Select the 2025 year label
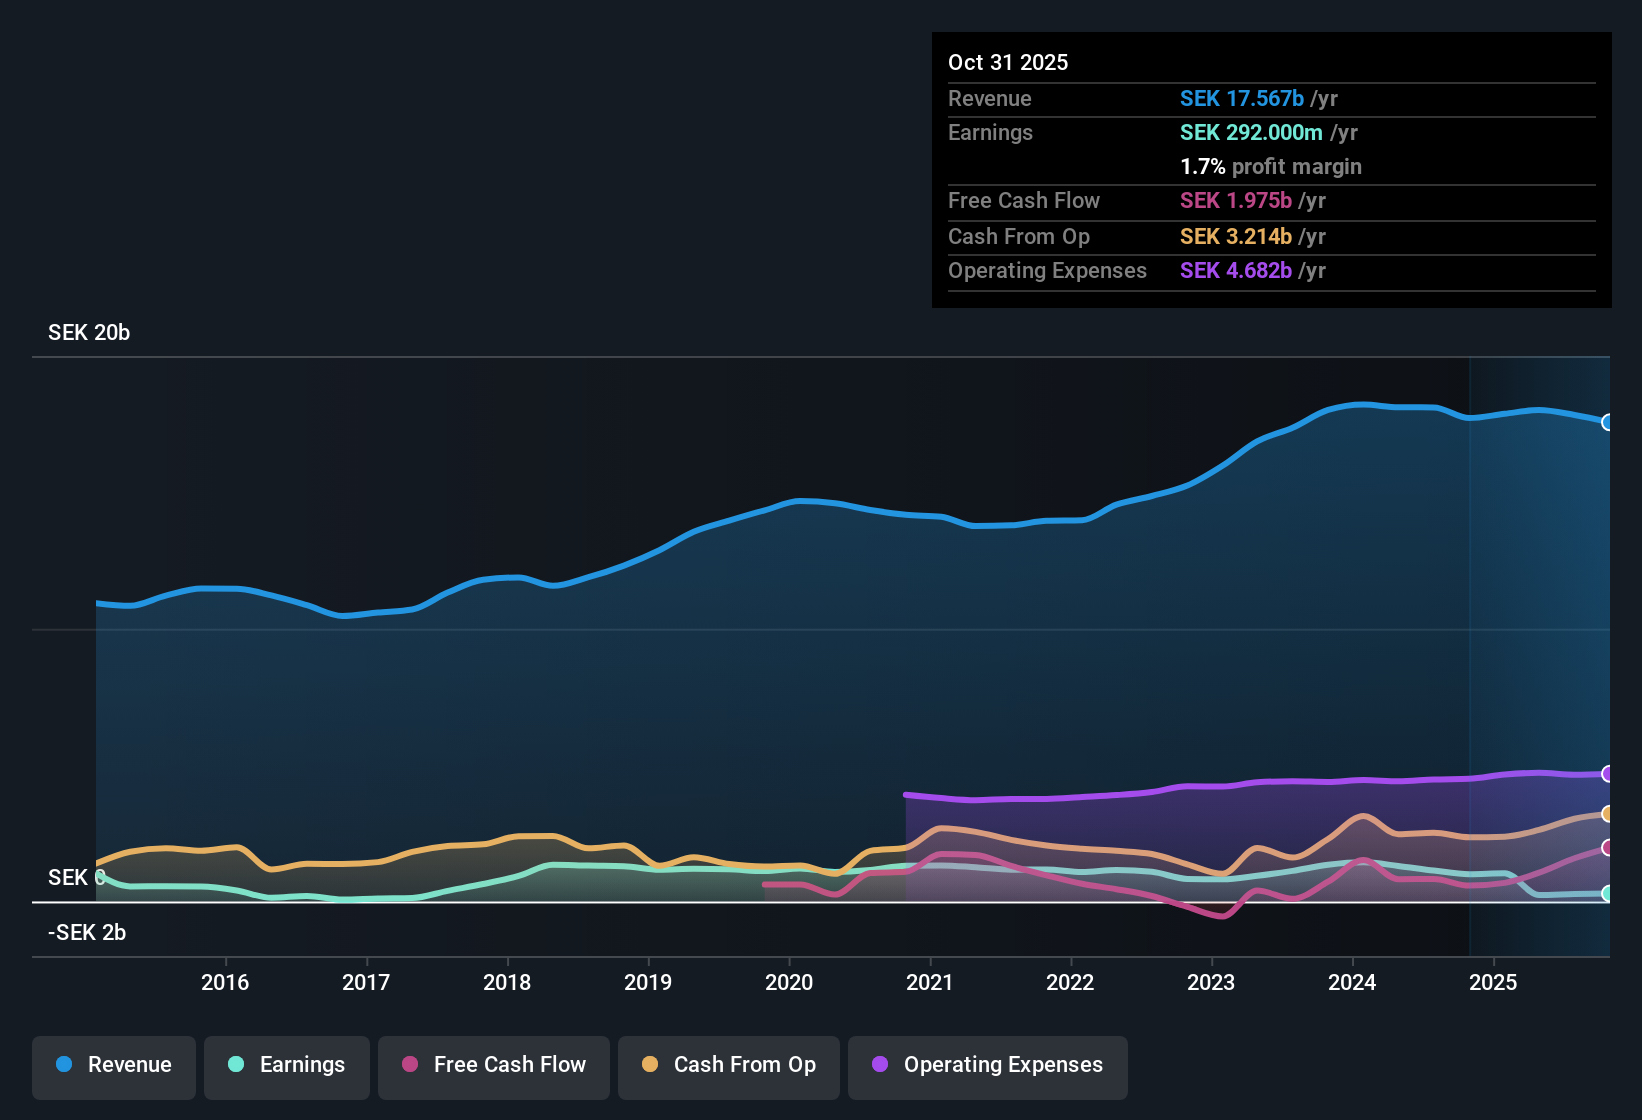 pos(1494,983)
